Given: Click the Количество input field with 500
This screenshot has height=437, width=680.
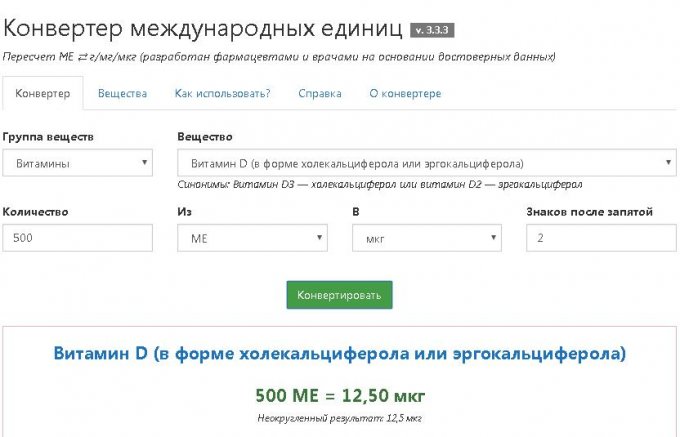Looking at the screenshot, I should point(77,238).
